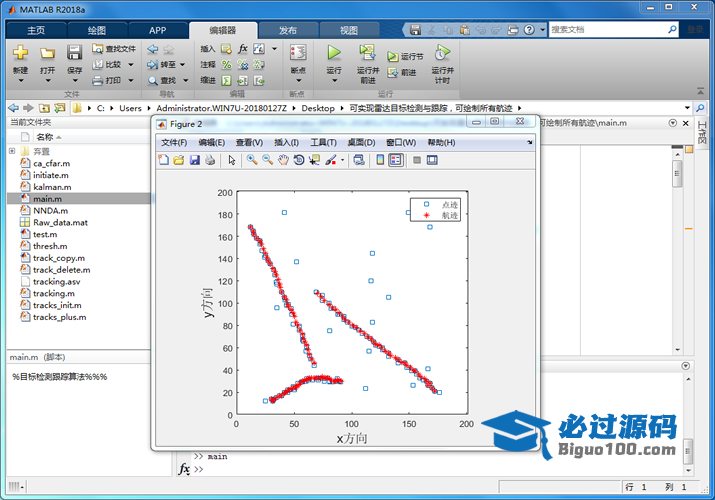Viewport: 715px width, 500px height.
Task: Click the 查找文件 button
Action: tap(114, 48)
